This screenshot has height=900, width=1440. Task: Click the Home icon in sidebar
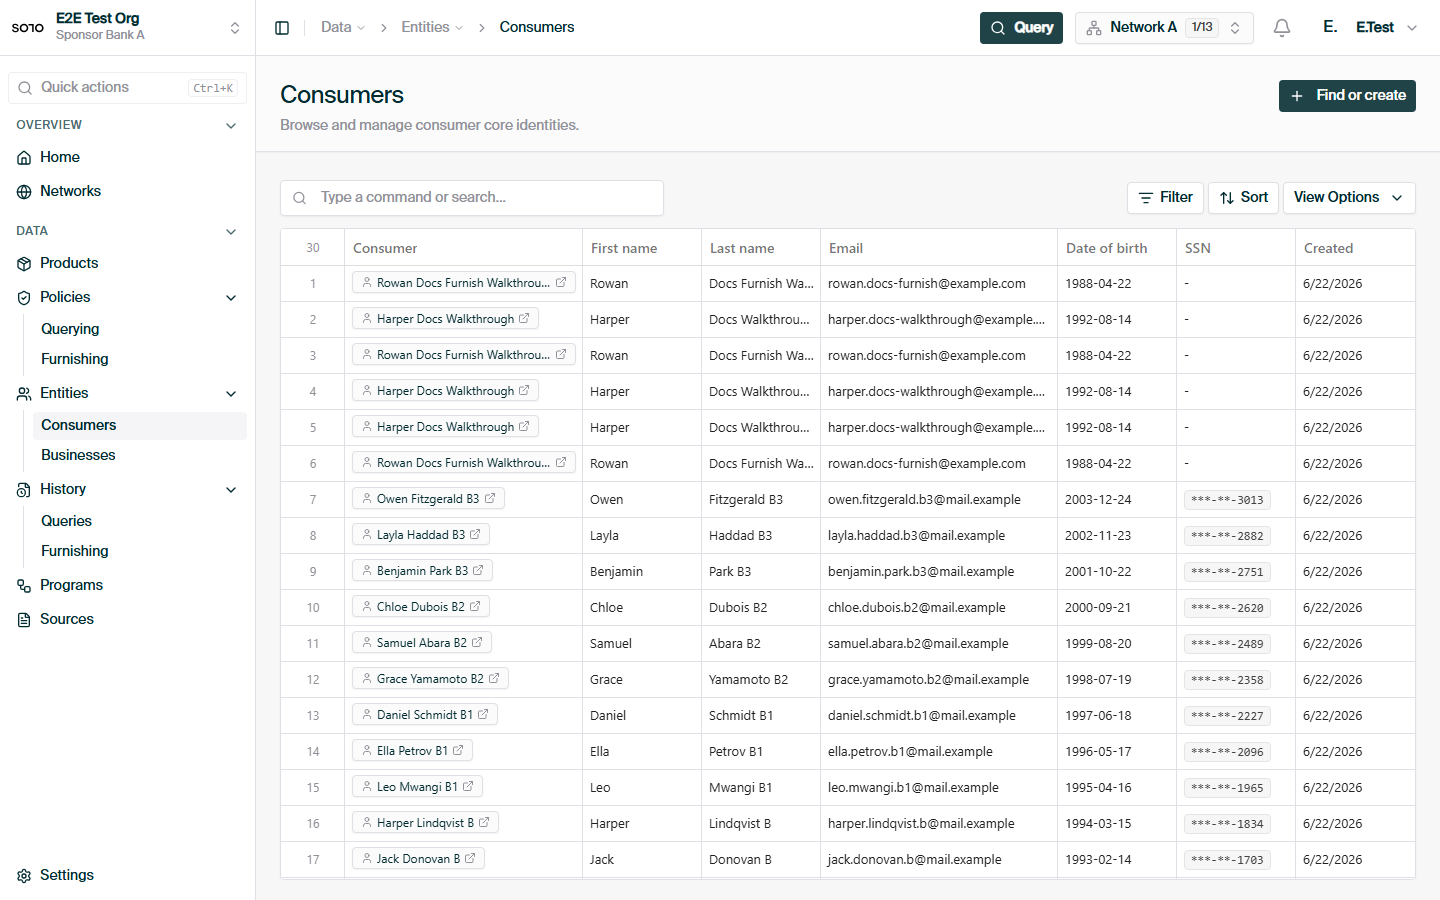[x=24, y=158]
